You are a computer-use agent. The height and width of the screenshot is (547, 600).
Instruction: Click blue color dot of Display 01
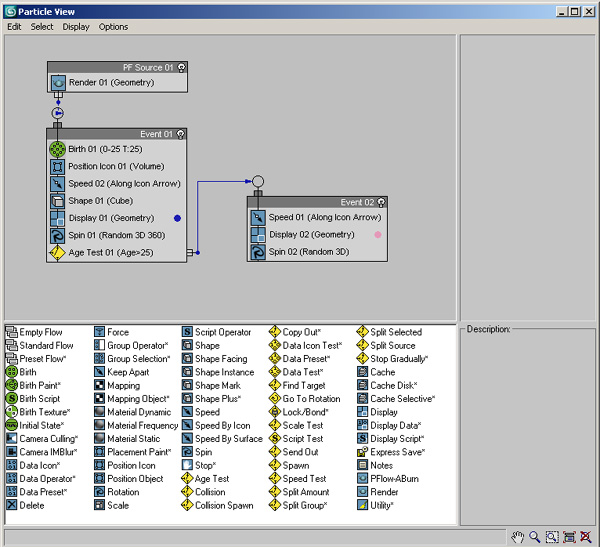coord(177,218)
